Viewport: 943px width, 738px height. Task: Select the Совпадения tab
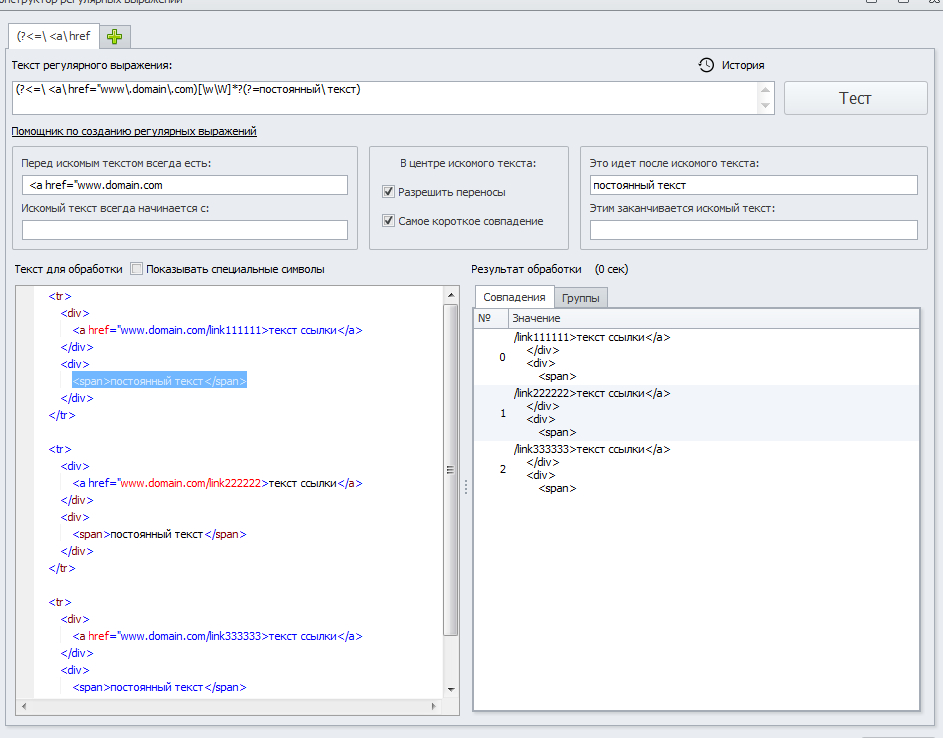[x=514, y=297]
